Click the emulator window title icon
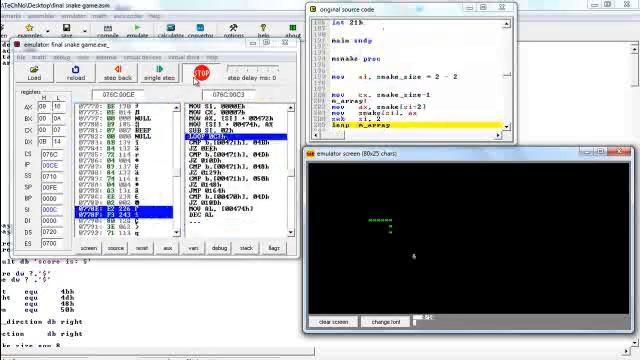 tap(17, 44)
